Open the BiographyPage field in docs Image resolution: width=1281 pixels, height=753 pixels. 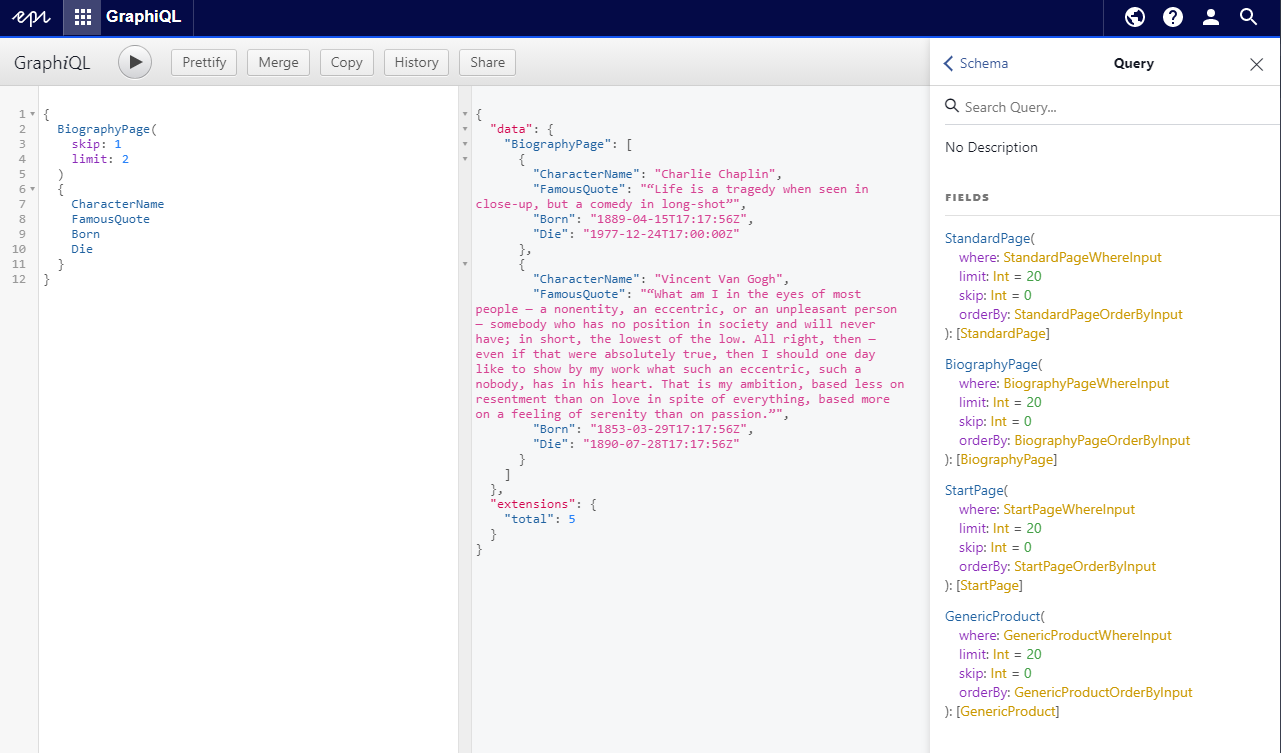[x=992, y=364]
